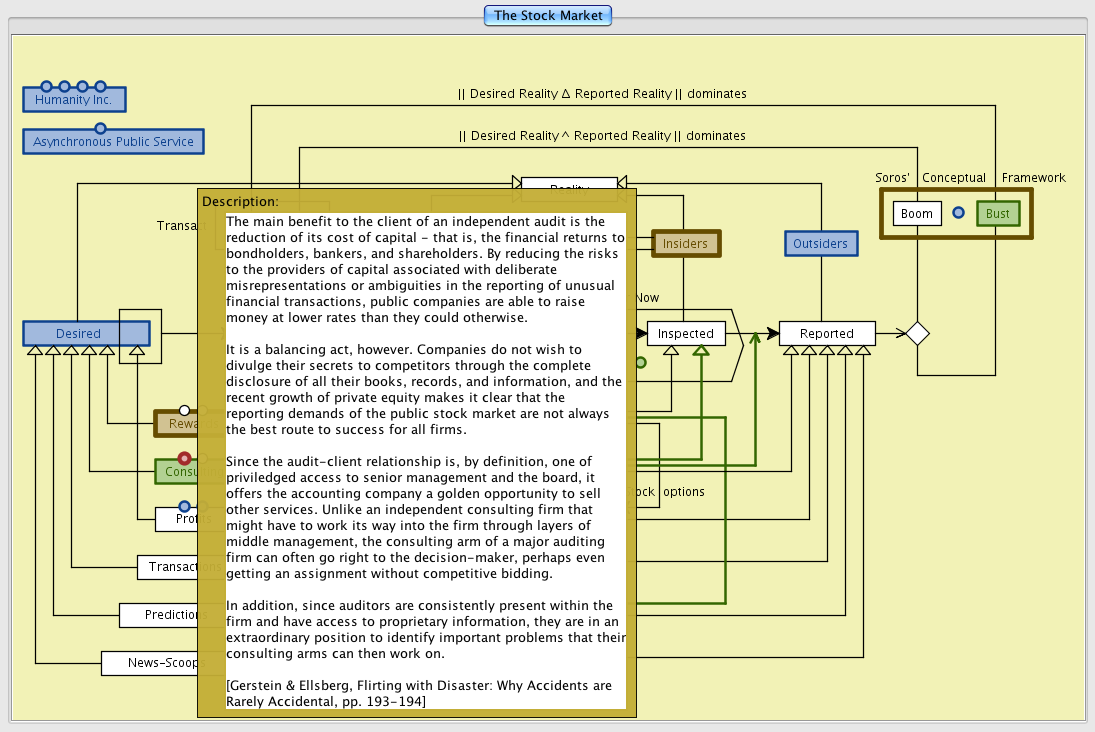Click the diamond connector right of Reported
Viewport: 1095px width, 732px height.
917,333
